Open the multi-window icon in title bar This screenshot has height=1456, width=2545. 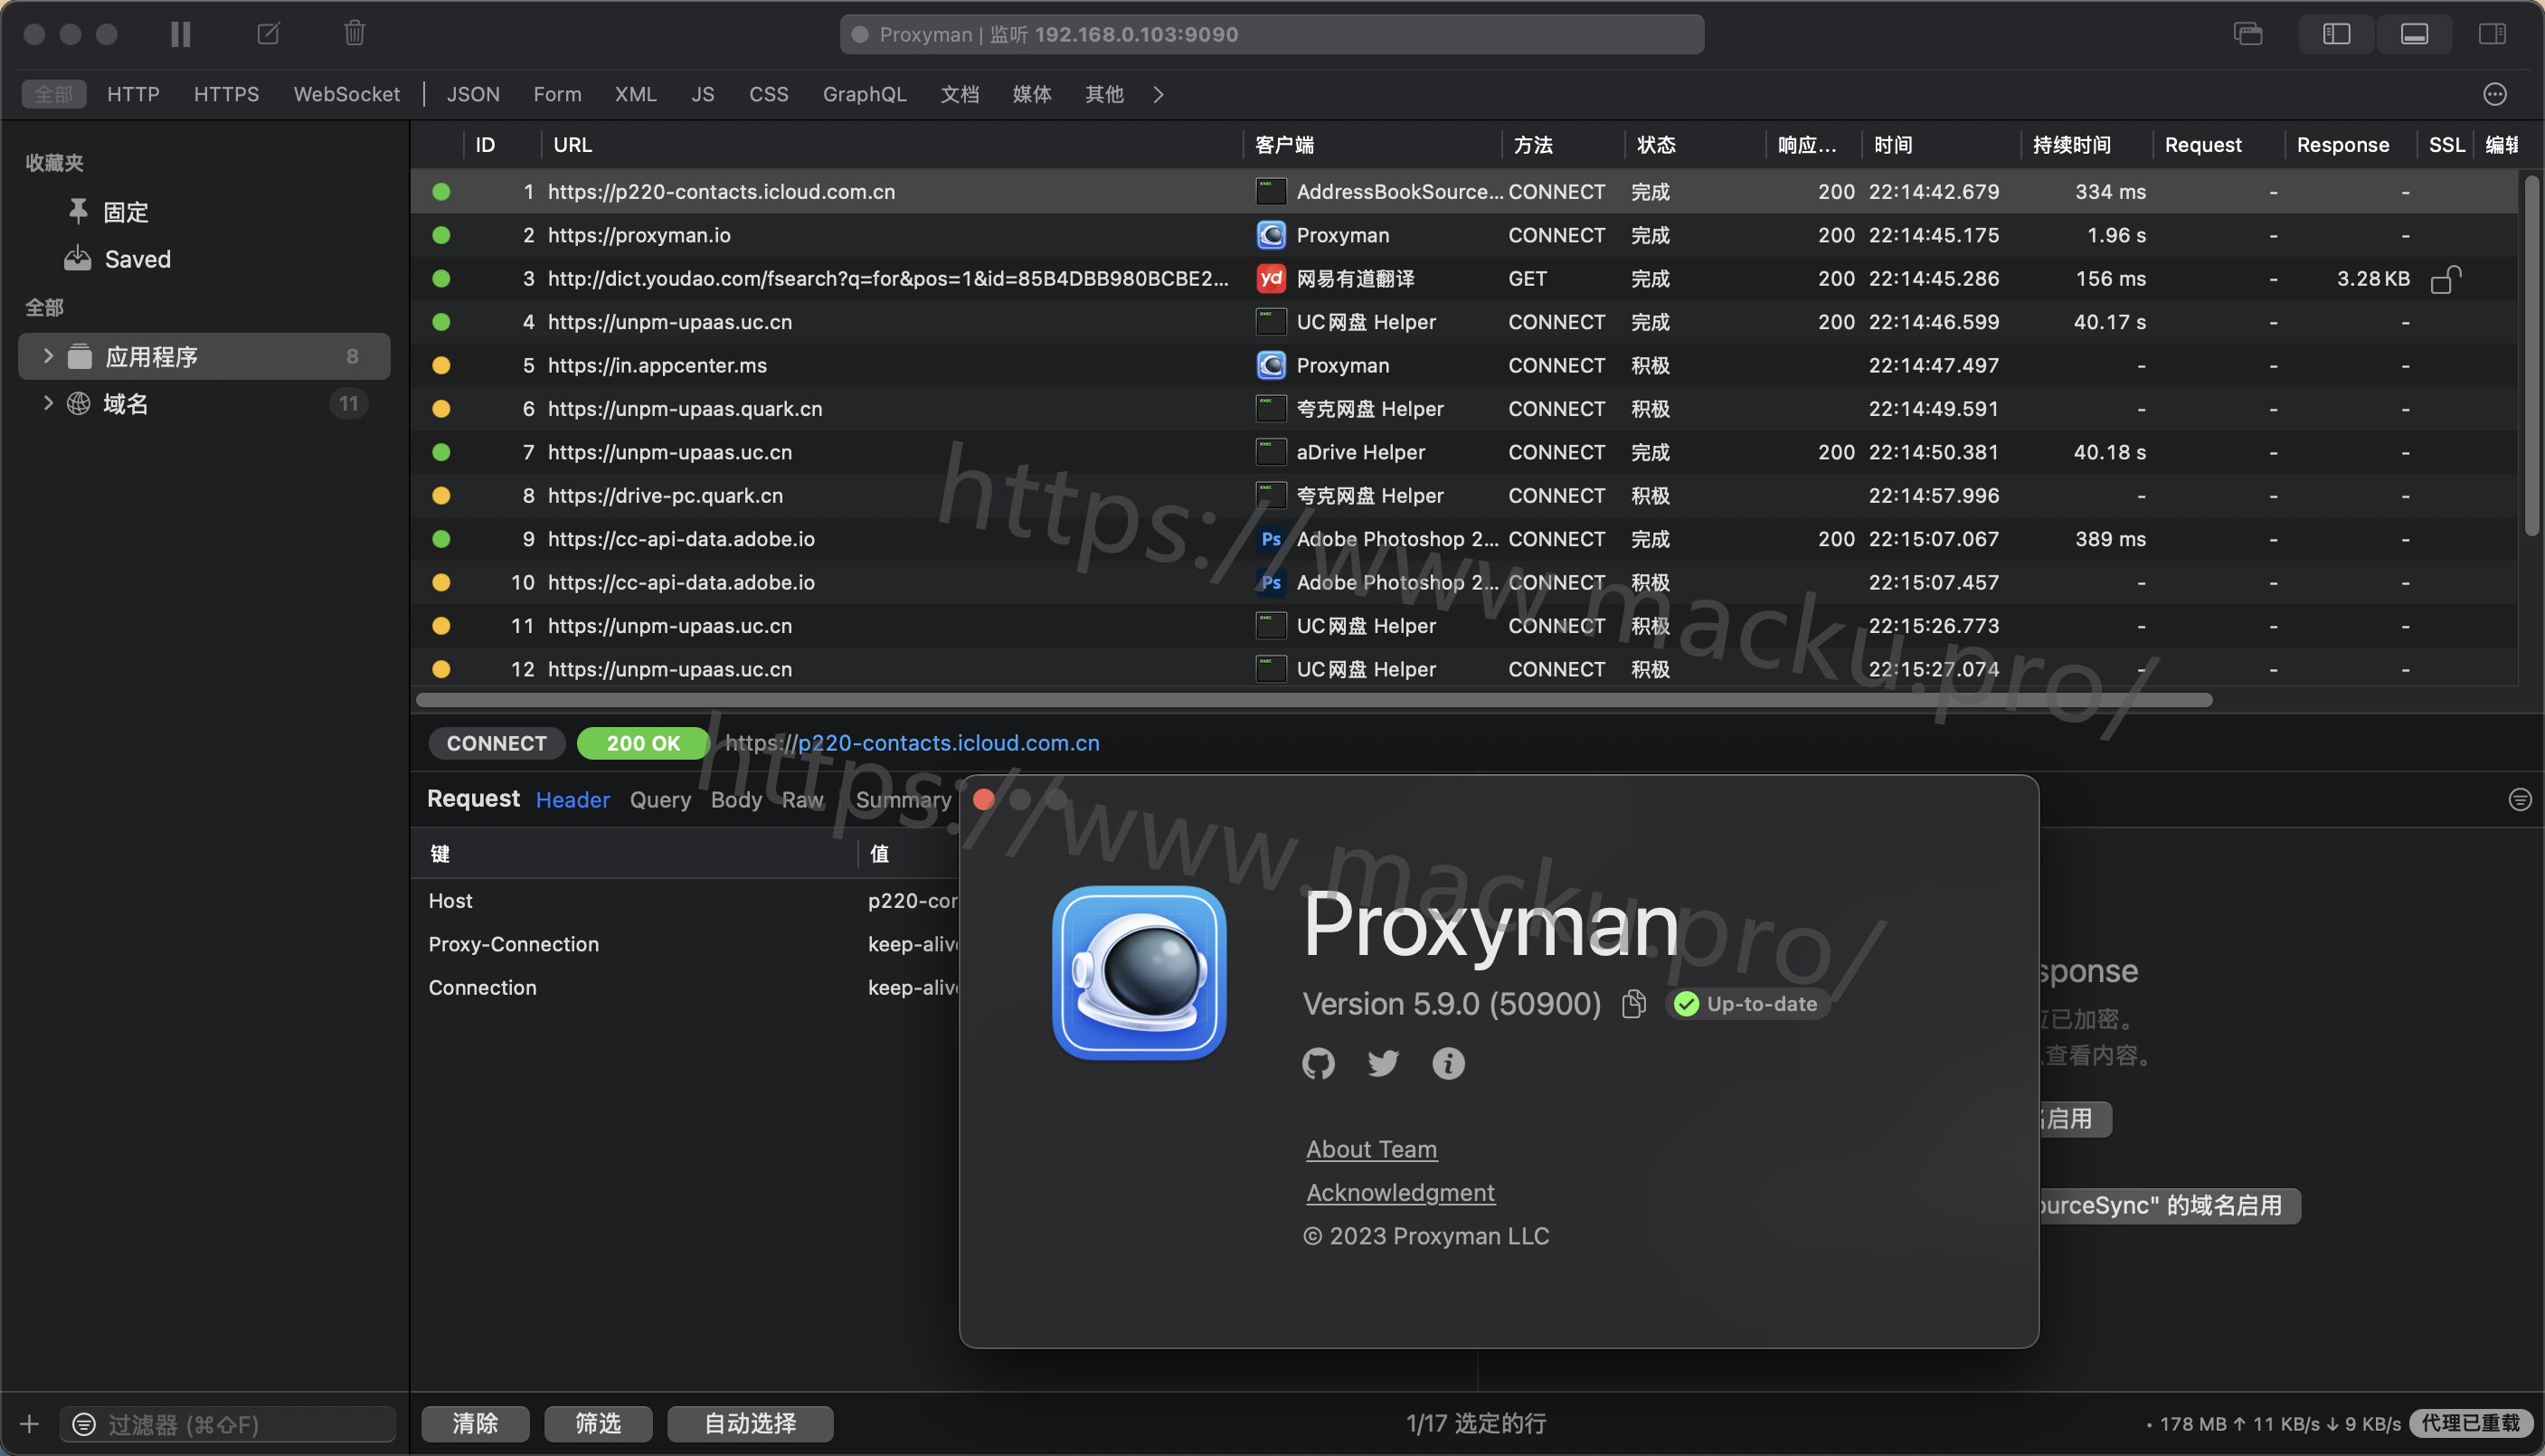click(x=2248, y=34)
